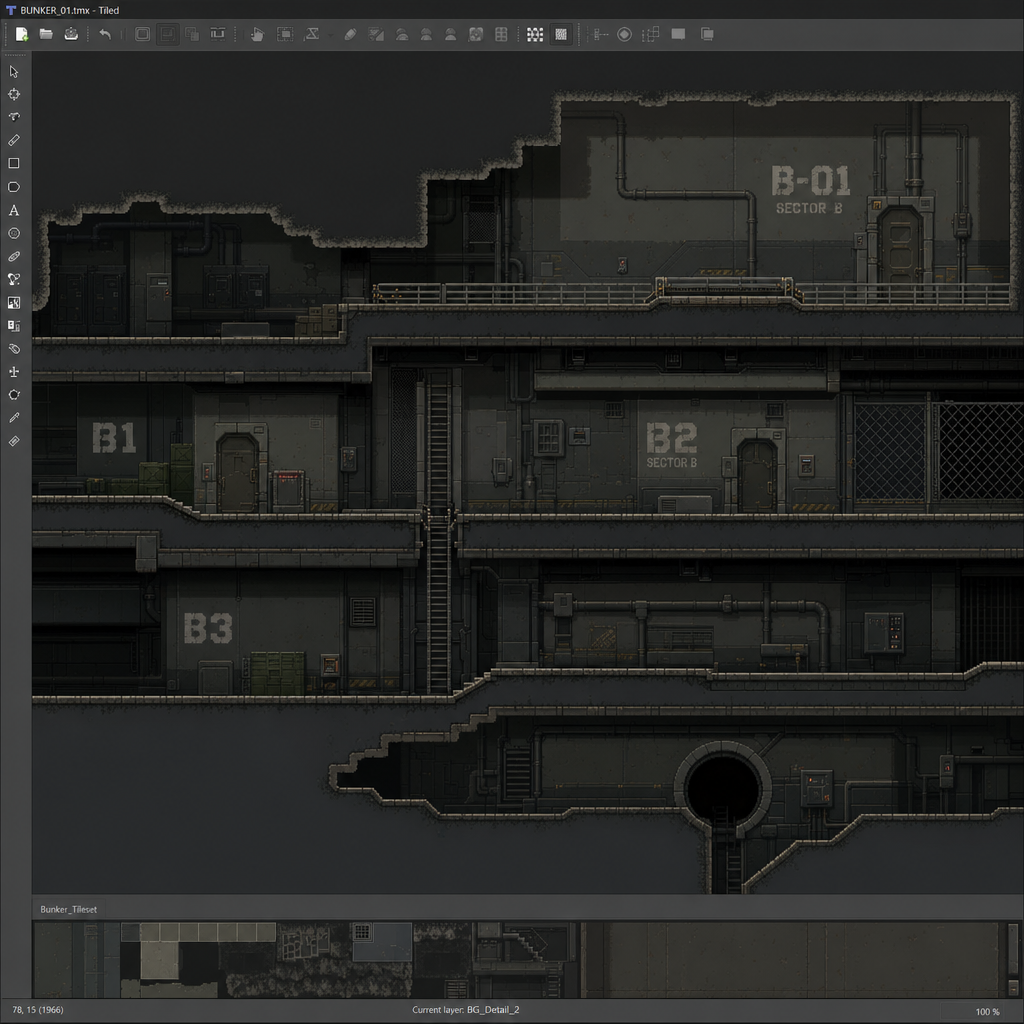Click the B3 wall sign on the map
The image size is (1024, 1024).
tap(208, 628)
